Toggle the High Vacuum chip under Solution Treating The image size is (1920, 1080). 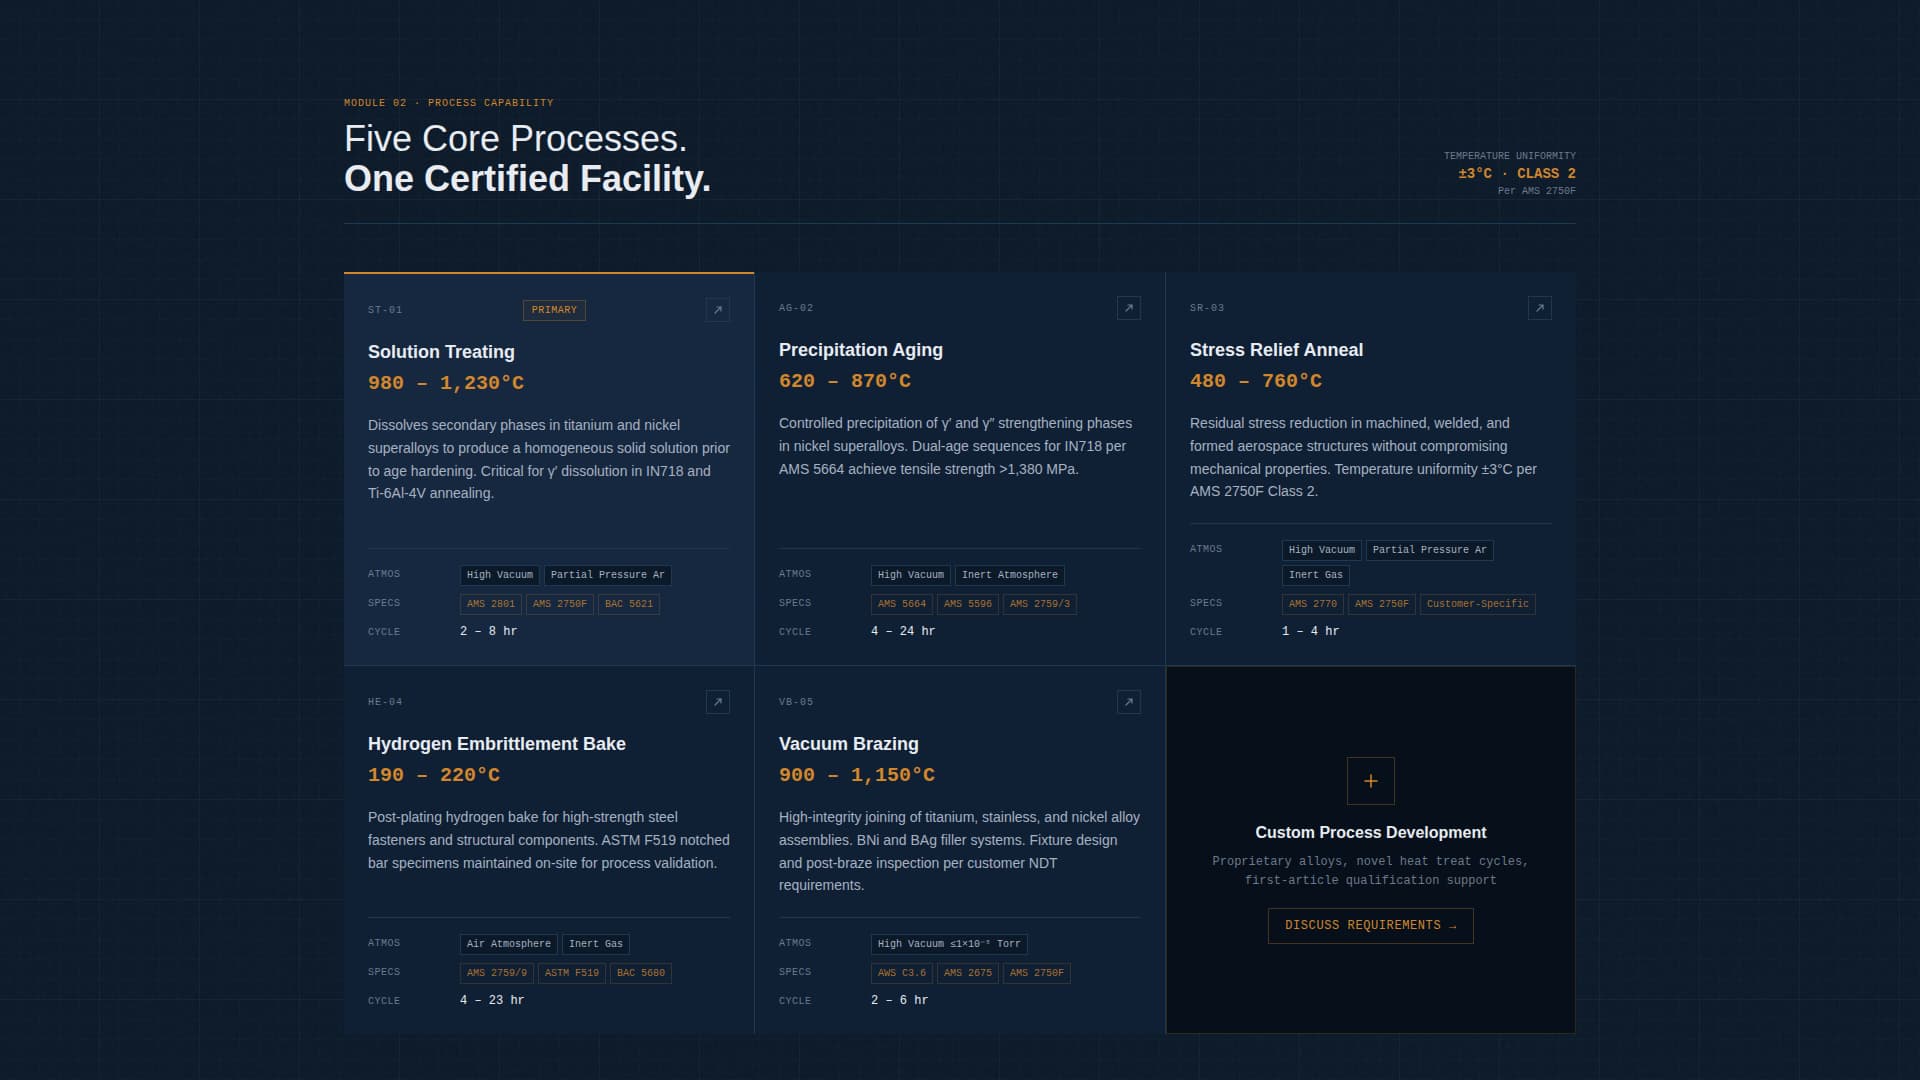[x=499, y=575]
